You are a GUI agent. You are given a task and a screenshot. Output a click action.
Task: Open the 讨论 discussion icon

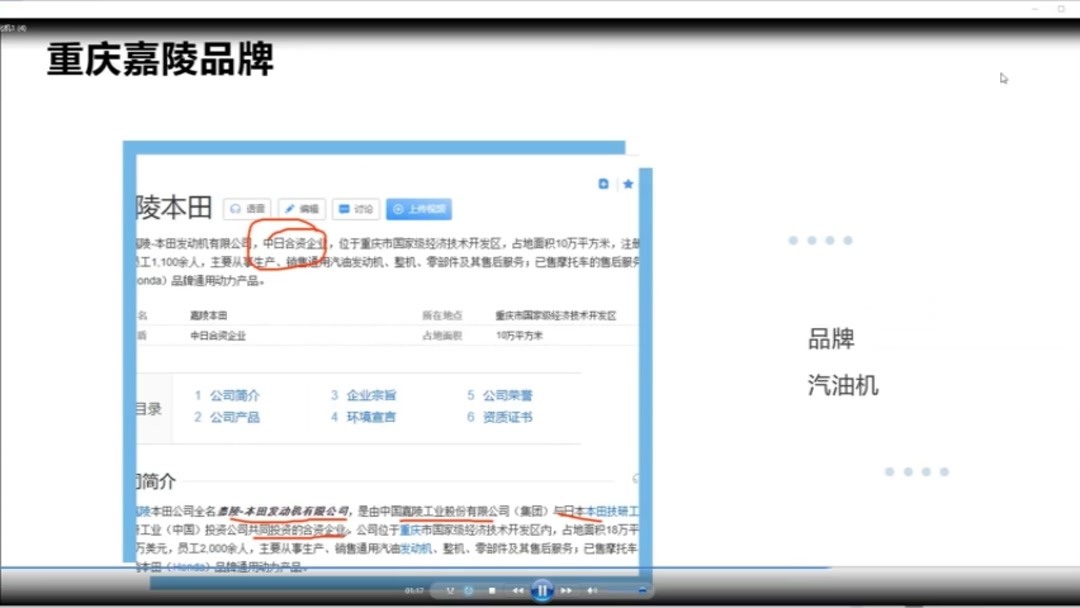click(355, 209)
